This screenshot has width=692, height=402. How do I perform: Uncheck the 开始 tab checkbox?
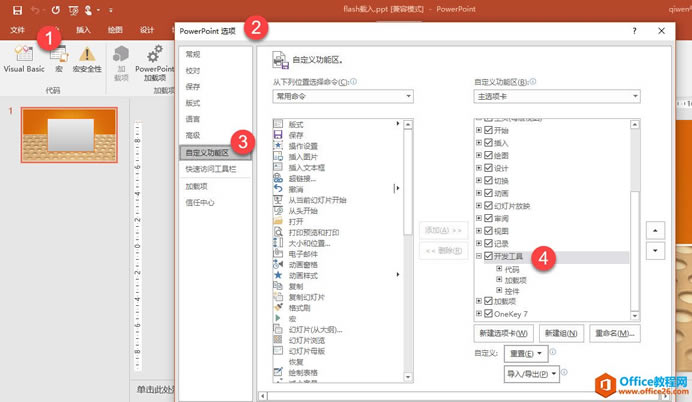point(488,130)
